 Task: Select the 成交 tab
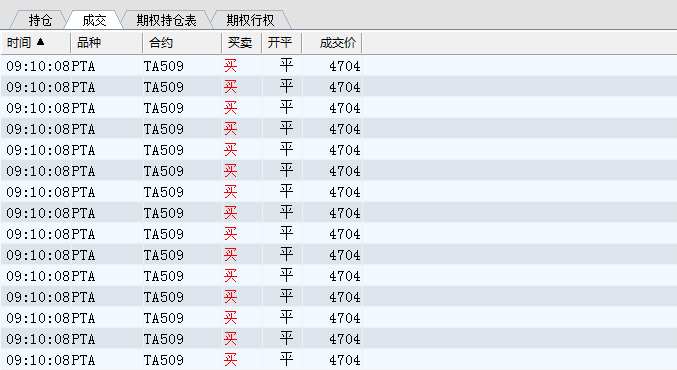tap(94, 20)
